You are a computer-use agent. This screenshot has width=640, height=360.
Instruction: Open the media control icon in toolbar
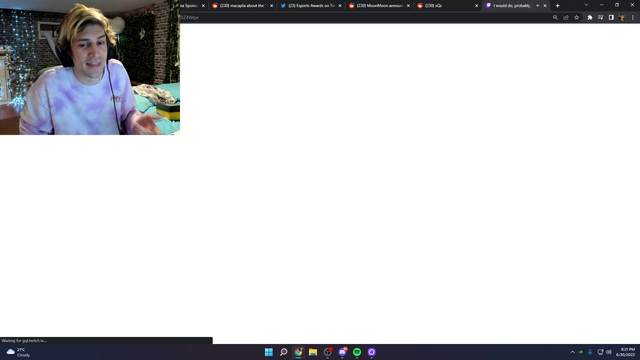coord(600,18)
